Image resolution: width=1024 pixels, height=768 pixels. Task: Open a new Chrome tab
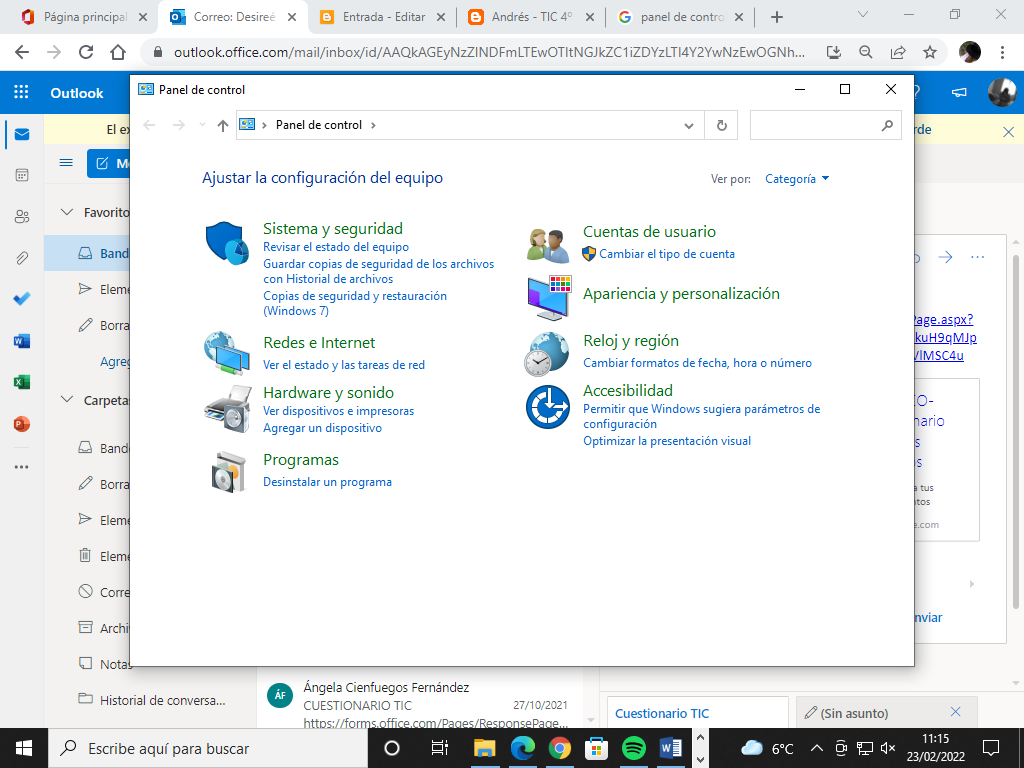pos(776,17)
